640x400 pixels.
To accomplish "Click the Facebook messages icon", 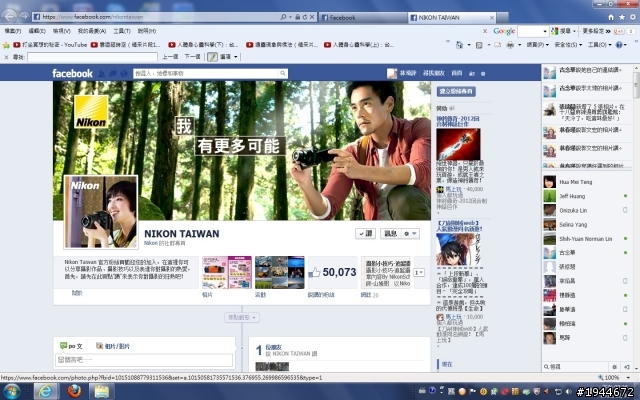I will pyautogui.click(x=113, y=73).
